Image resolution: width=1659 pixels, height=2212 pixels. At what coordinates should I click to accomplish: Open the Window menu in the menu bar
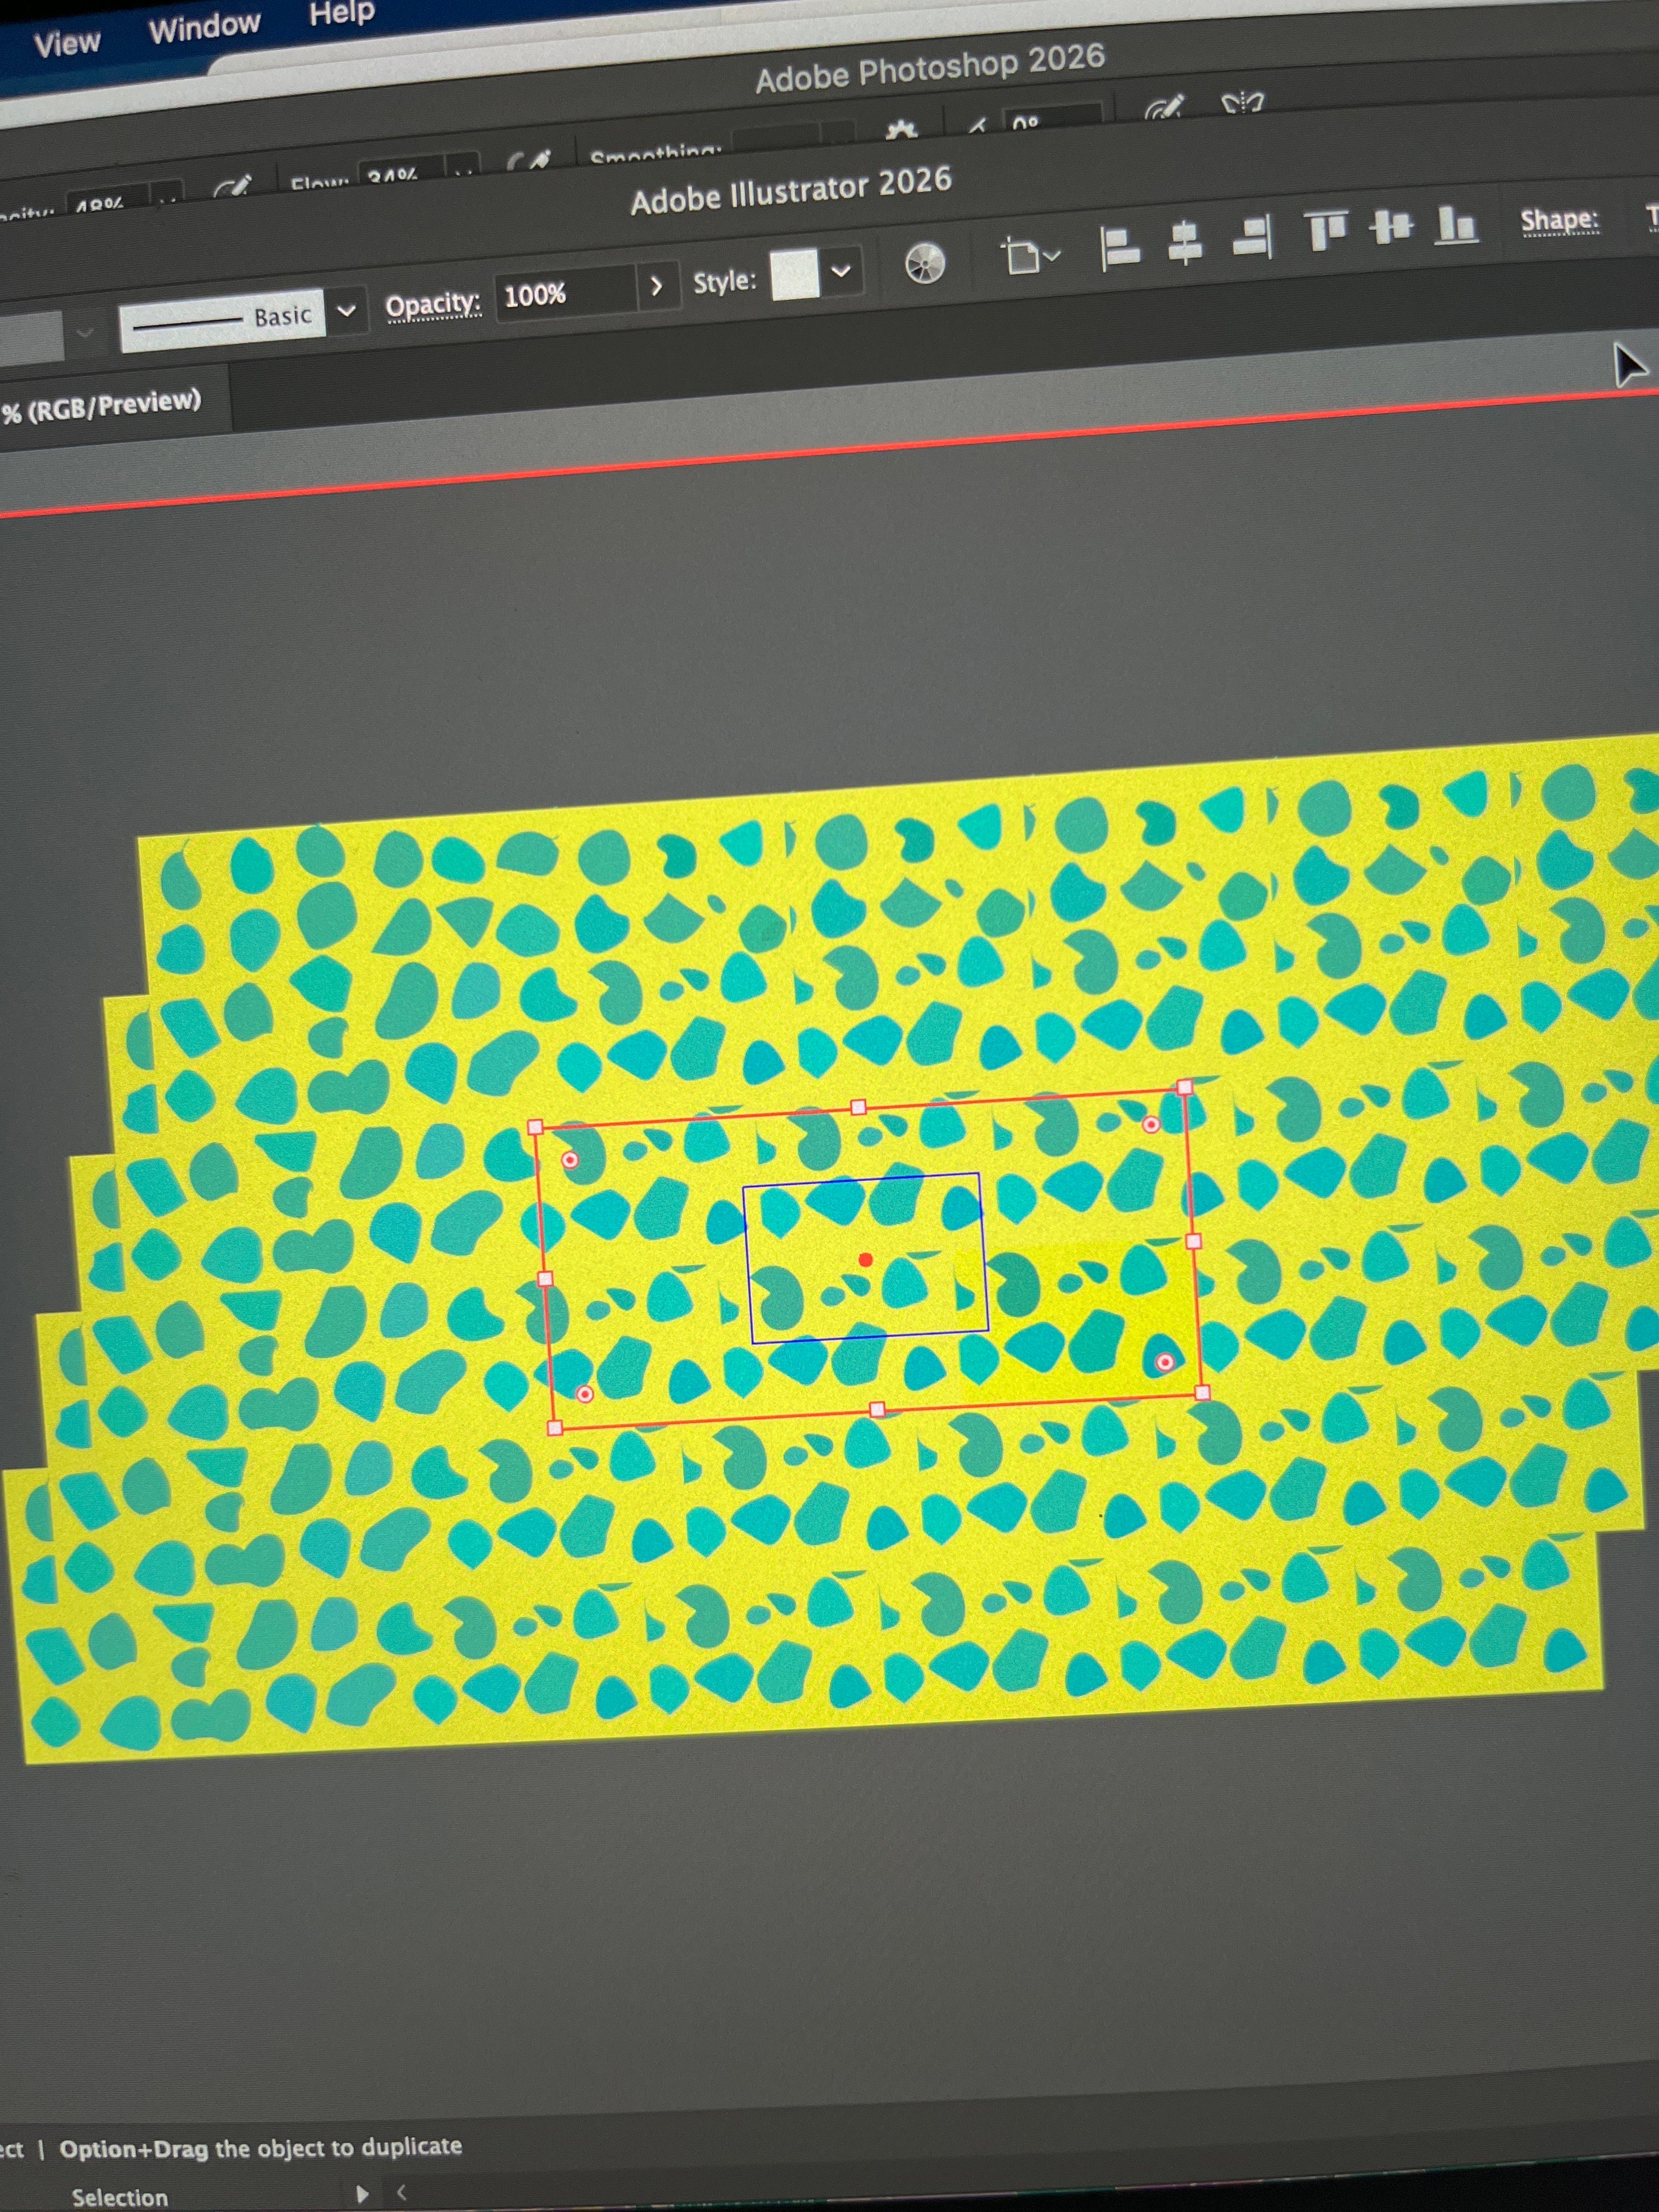click(x=205, y=27)
